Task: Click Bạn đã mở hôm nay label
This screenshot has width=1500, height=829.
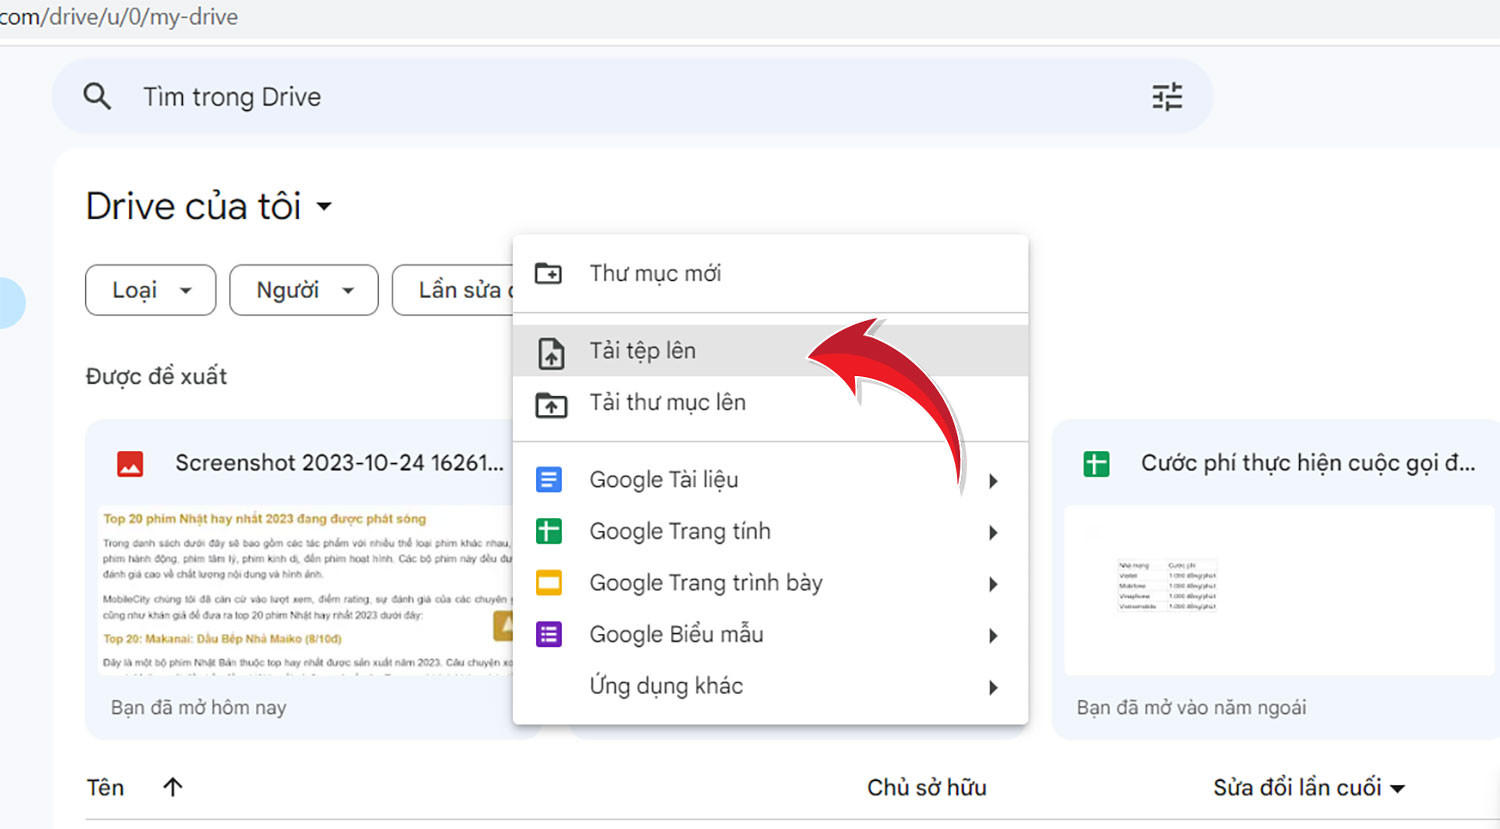Action: coord(198,707)
